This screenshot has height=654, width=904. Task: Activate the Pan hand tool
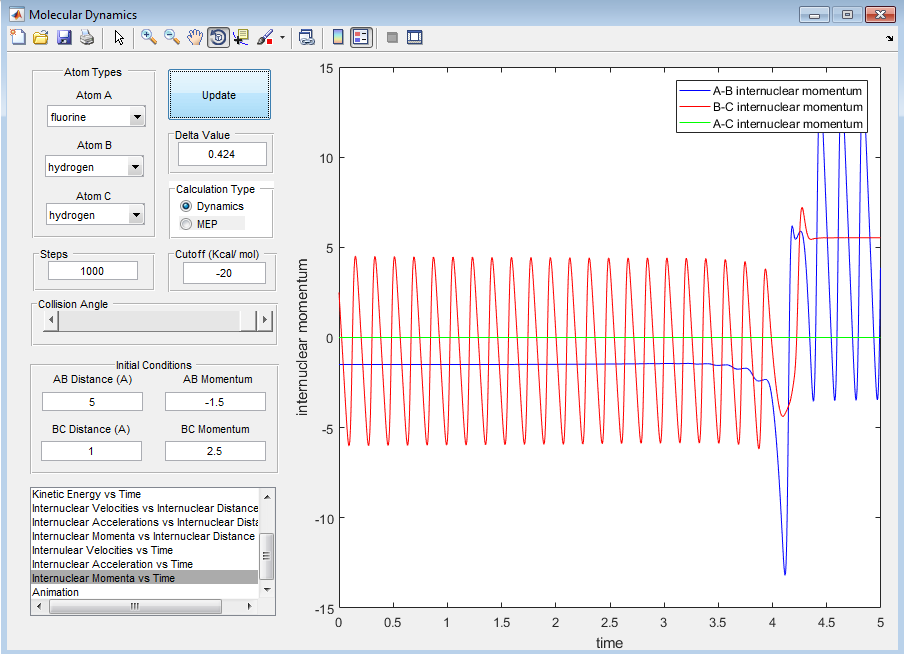tap(195, 38)
